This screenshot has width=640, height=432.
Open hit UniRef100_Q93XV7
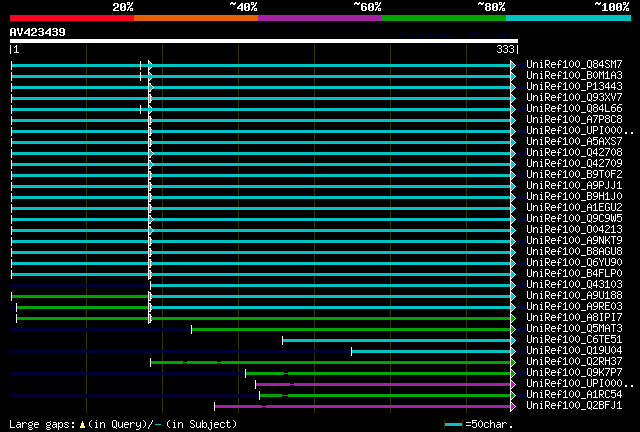574,98
